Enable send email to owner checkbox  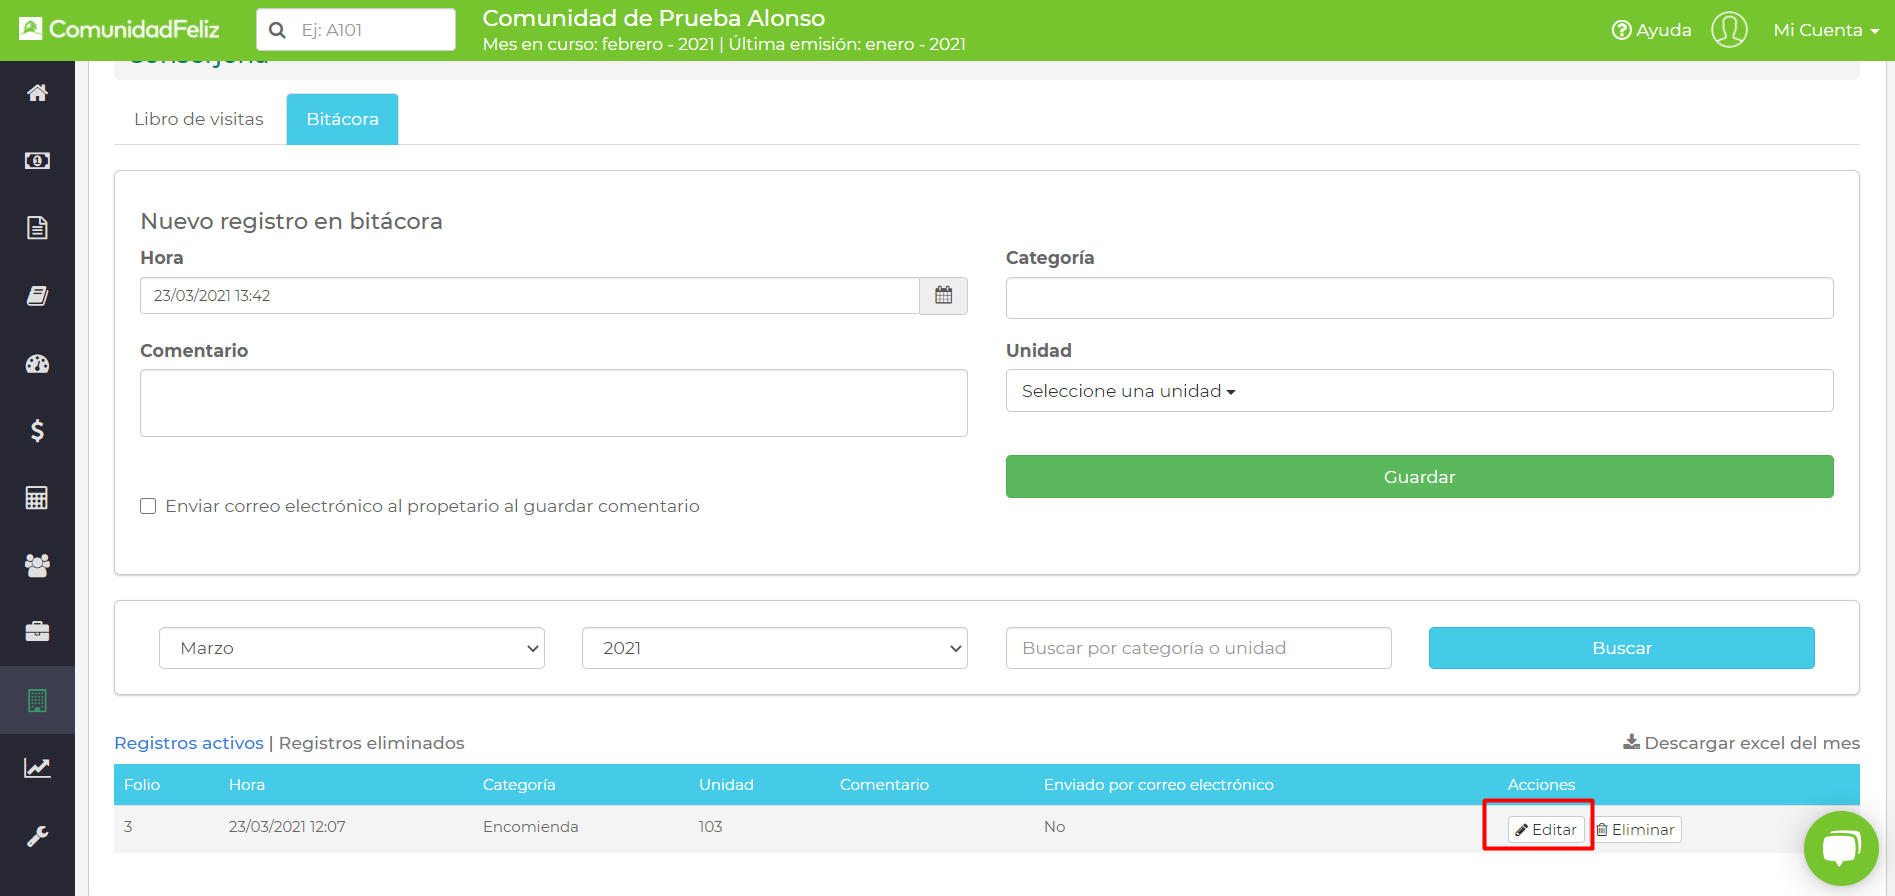(x=148, y=506)
